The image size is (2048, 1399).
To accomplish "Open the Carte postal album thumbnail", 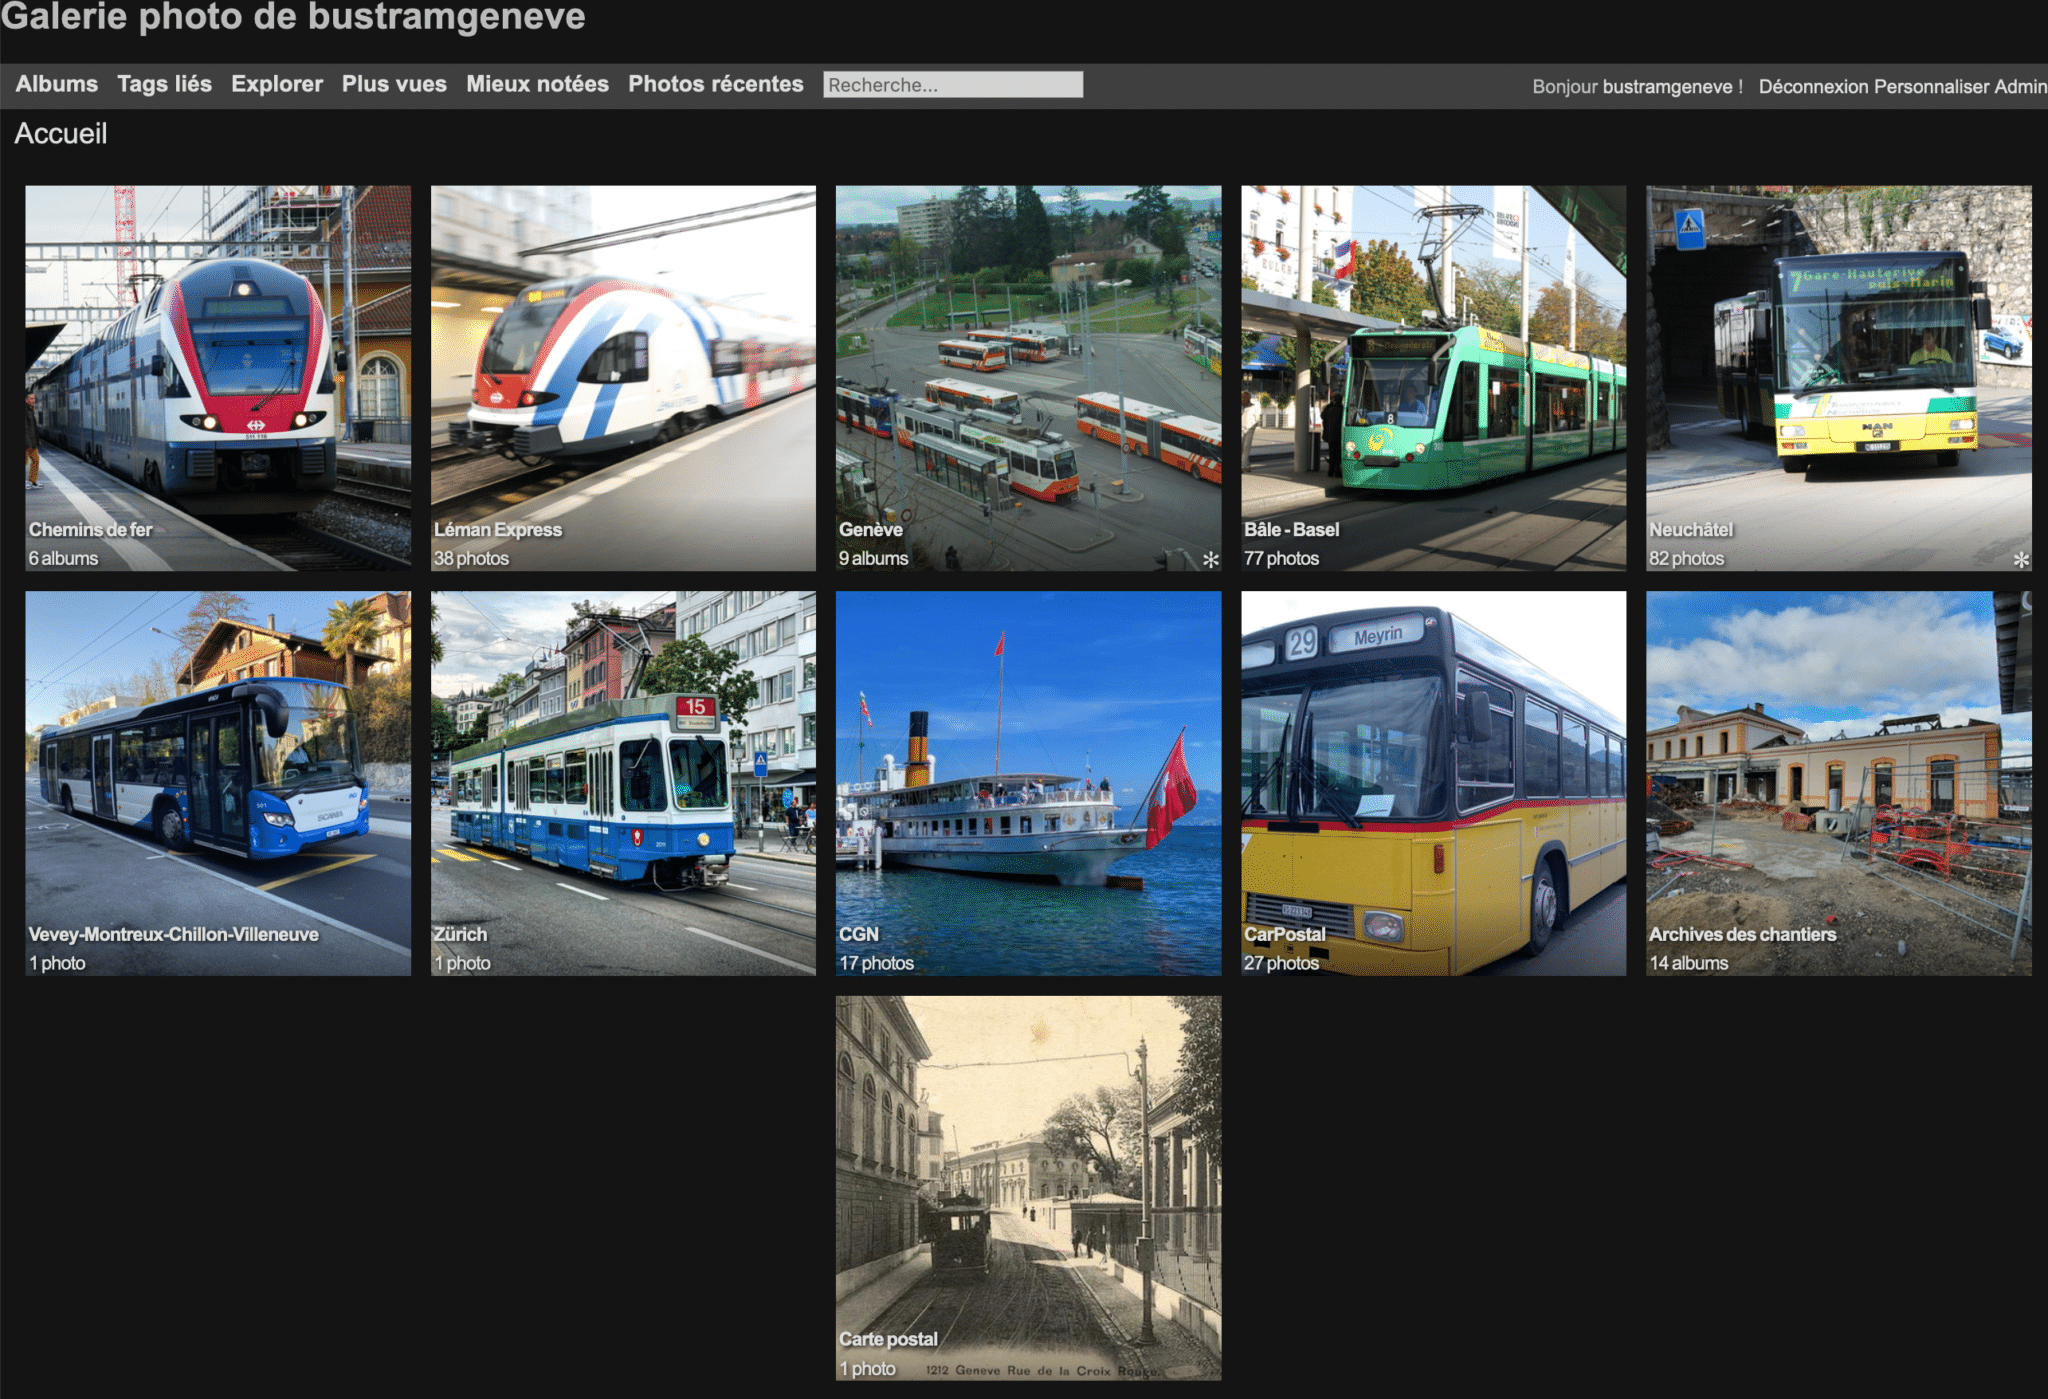I will 1028,1188.
